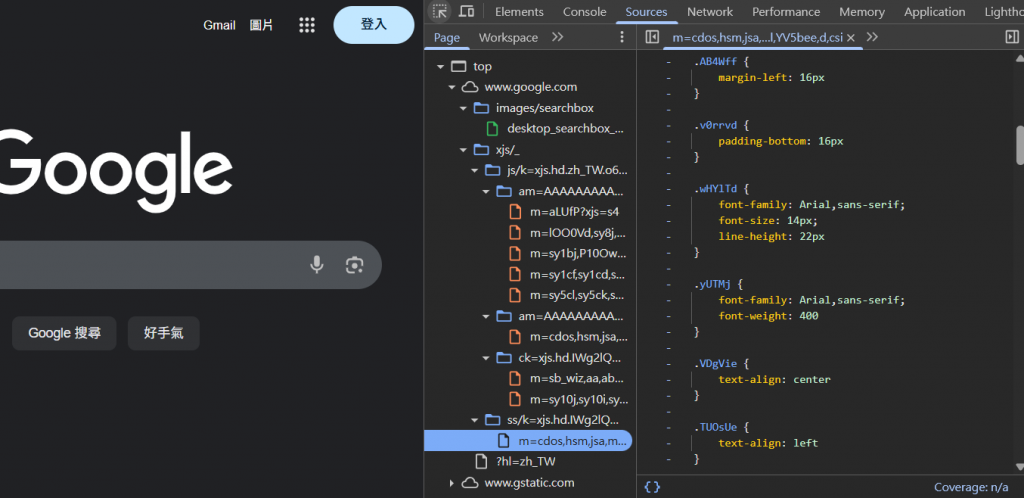Click the code editor vertical scrollbar thumb
The image size is (1024, 498).
pos(1019,144)
